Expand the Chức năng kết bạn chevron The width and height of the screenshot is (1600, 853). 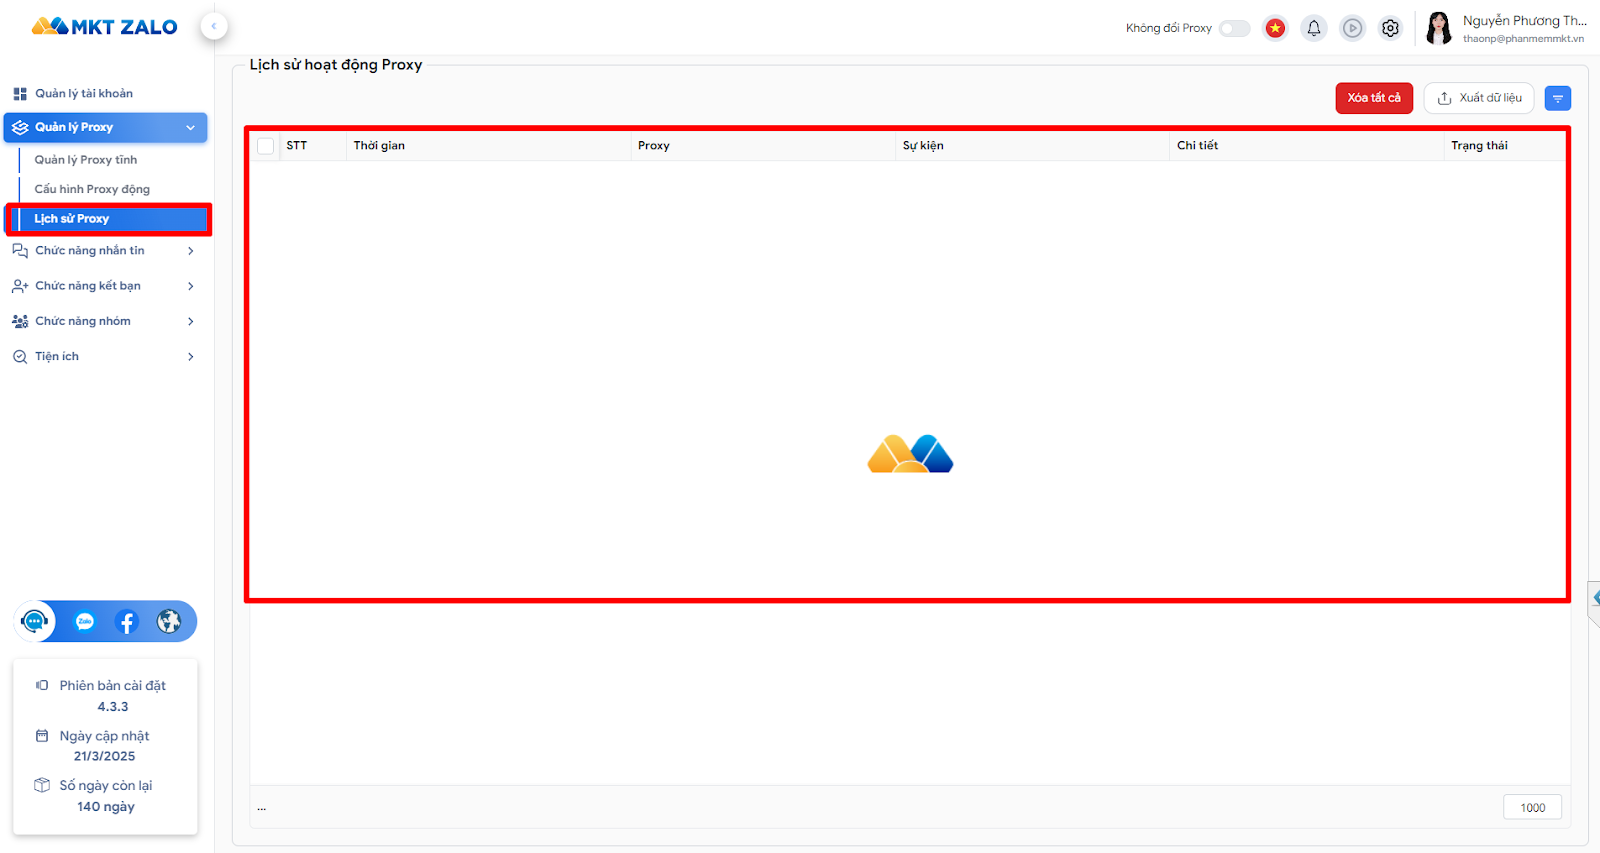(x=190, y=286)
